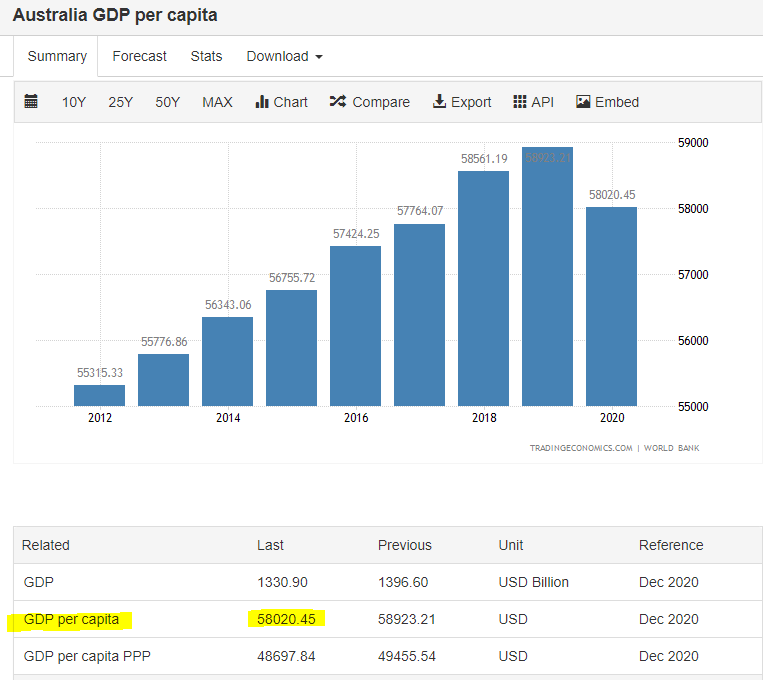Click the Export download icon

pyautogui.click(x=439, y=101)
